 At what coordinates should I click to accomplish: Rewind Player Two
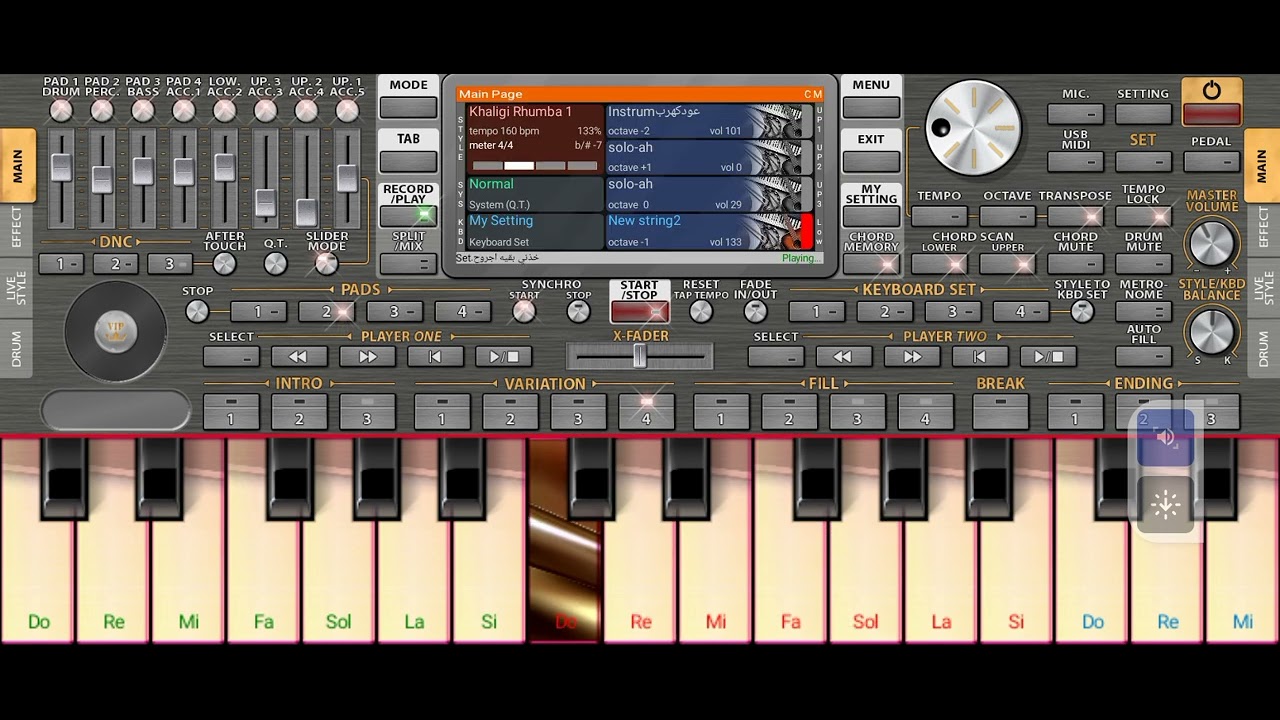843,356
